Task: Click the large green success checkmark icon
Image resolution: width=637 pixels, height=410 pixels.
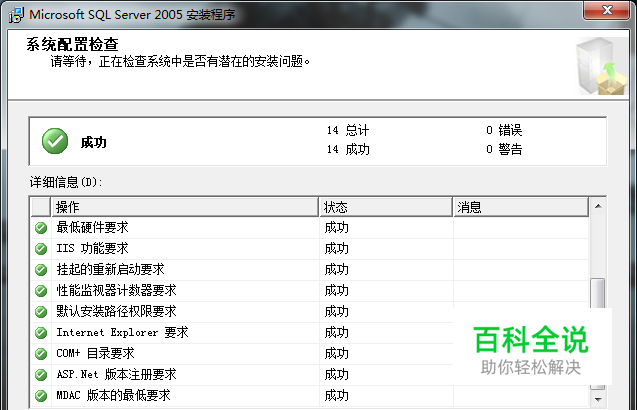Action: tap(55, 141)
